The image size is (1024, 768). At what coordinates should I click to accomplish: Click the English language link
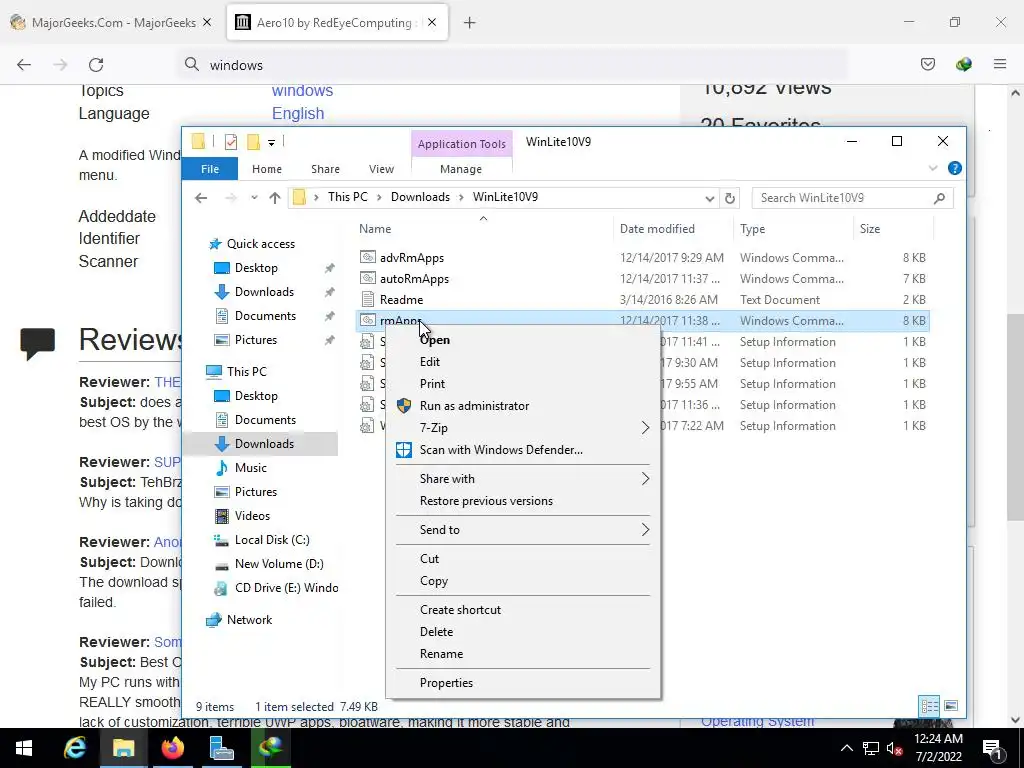298,113
